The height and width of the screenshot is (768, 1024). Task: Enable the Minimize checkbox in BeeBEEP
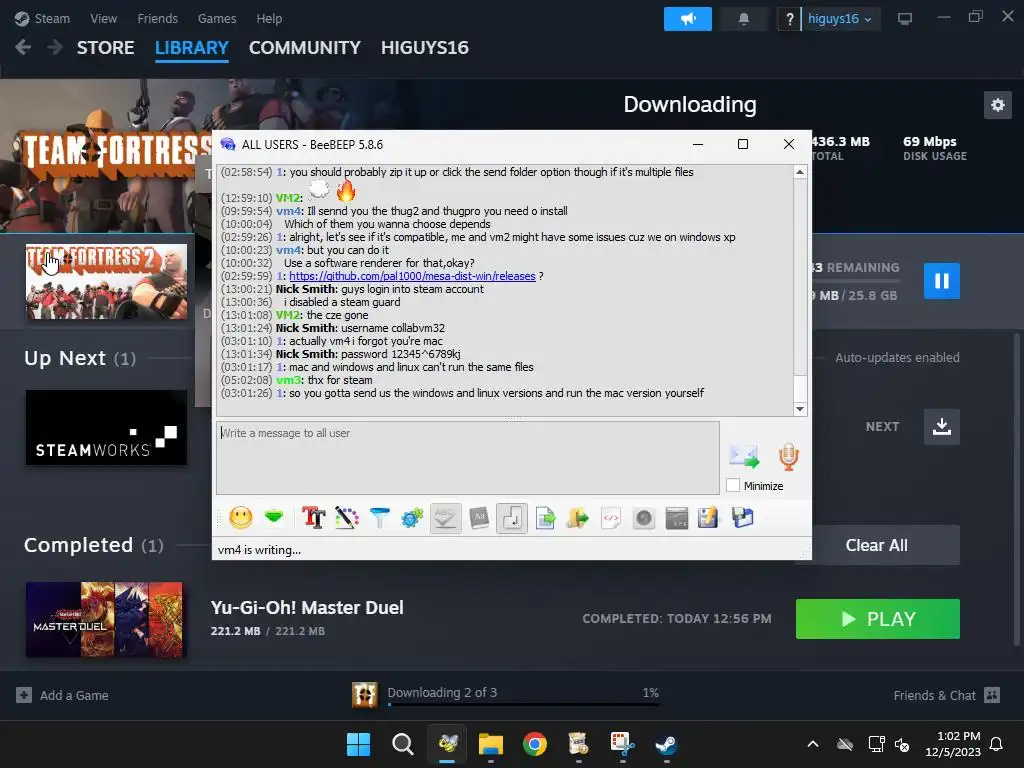pos(733,485)
